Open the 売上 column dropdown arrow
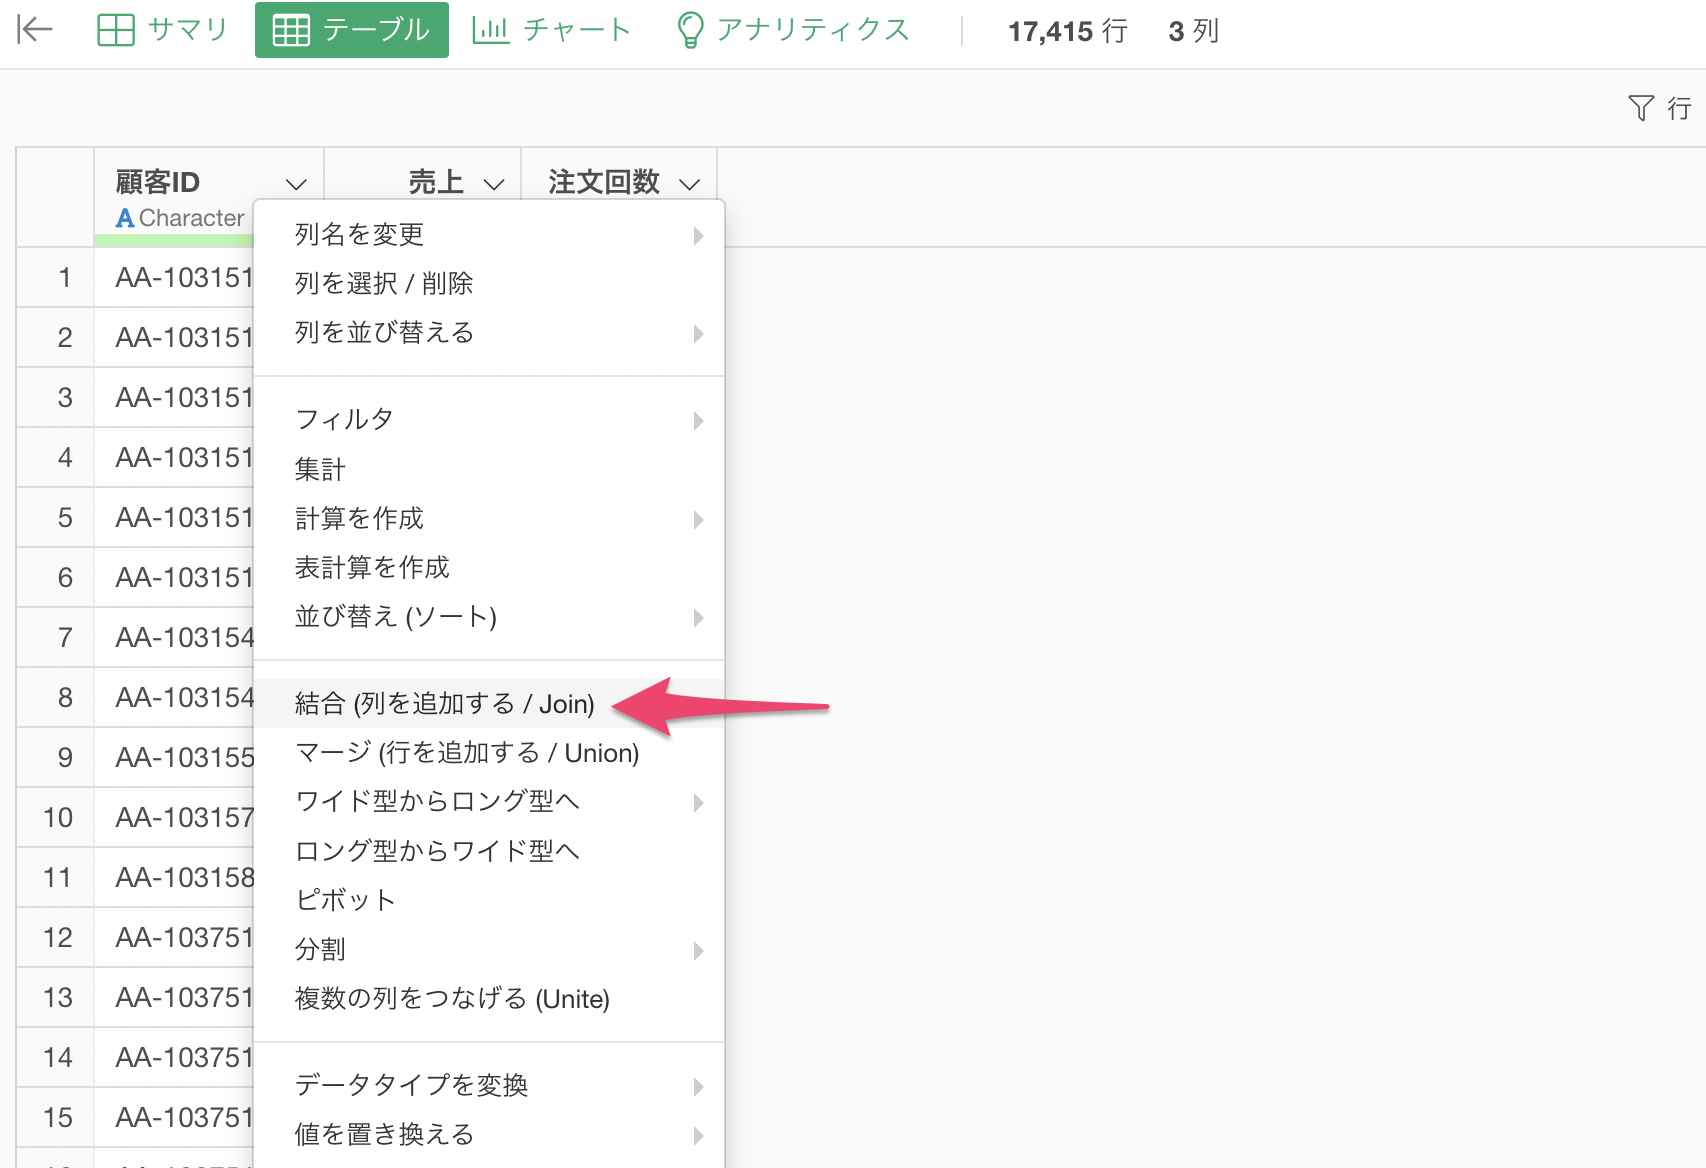 (494, 184)
